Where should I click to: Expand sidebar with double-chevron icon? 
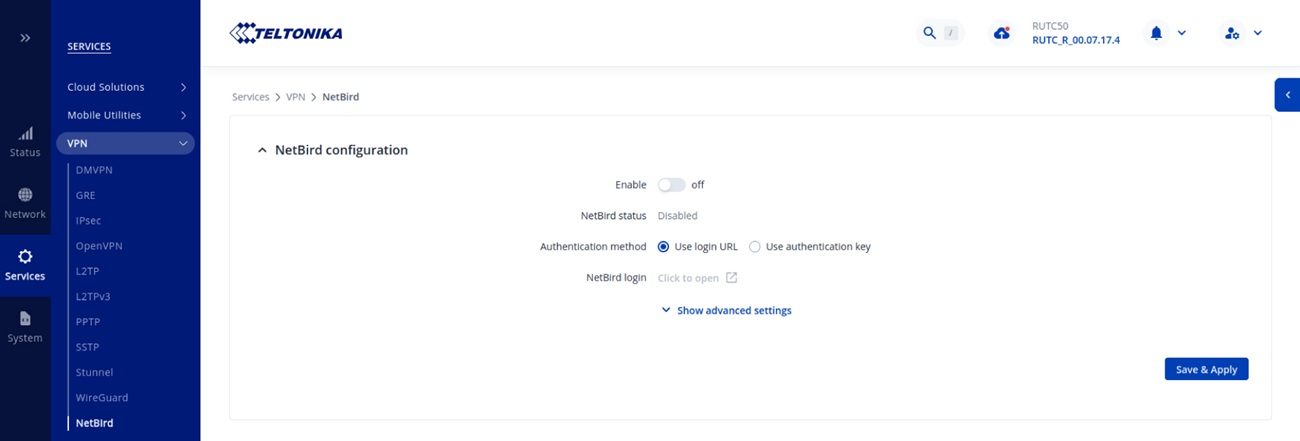[25, 38]
